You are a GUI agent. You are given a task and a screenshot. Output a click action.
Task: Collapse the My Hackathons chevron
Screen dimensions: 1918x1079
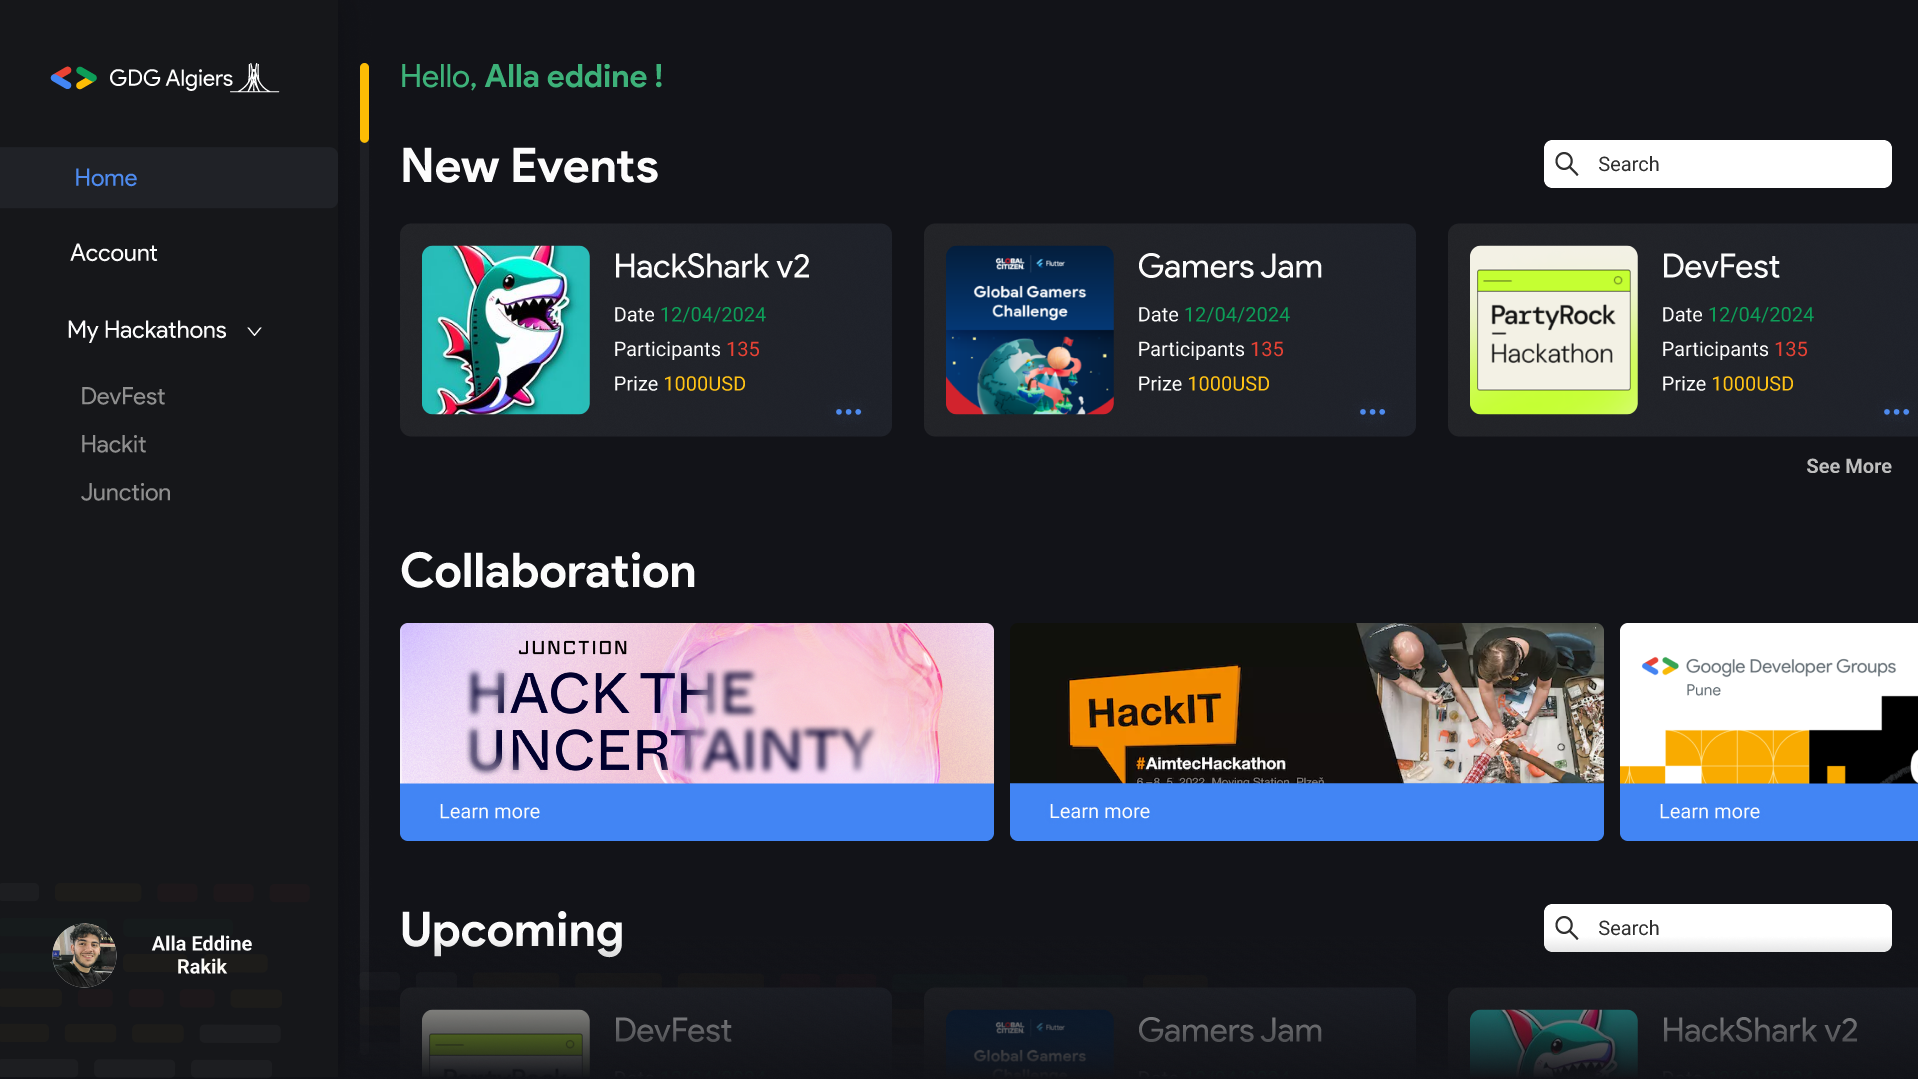(x=255, y=331)
